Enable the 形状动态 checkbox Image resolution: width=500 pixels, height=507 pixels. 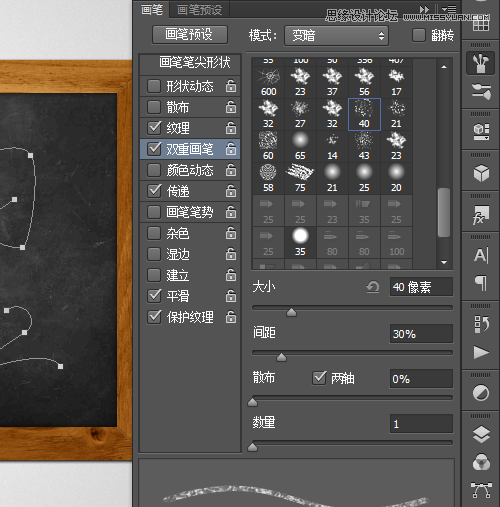[x=154, y=86]
